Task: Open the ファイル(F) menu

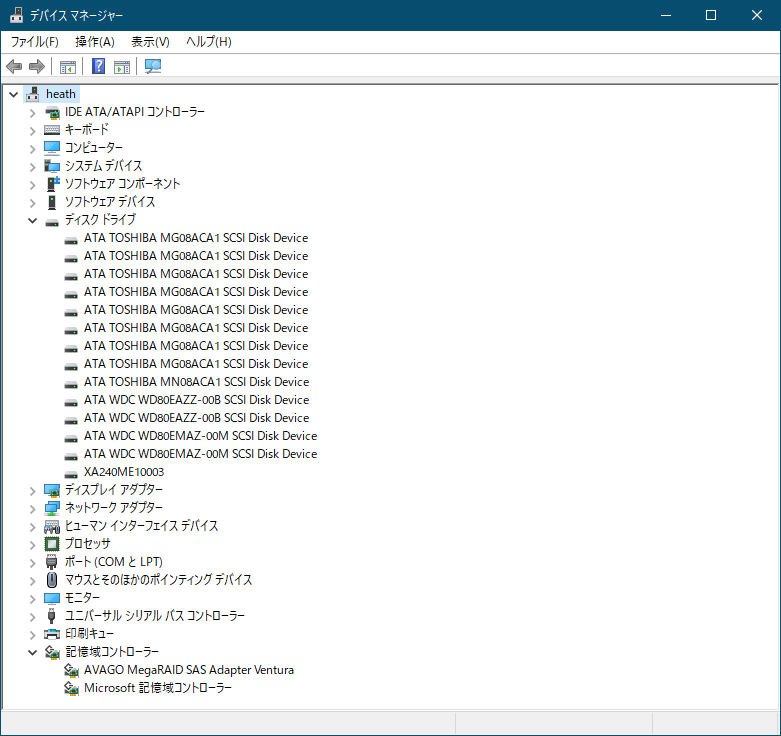Action: click(35, 42)
